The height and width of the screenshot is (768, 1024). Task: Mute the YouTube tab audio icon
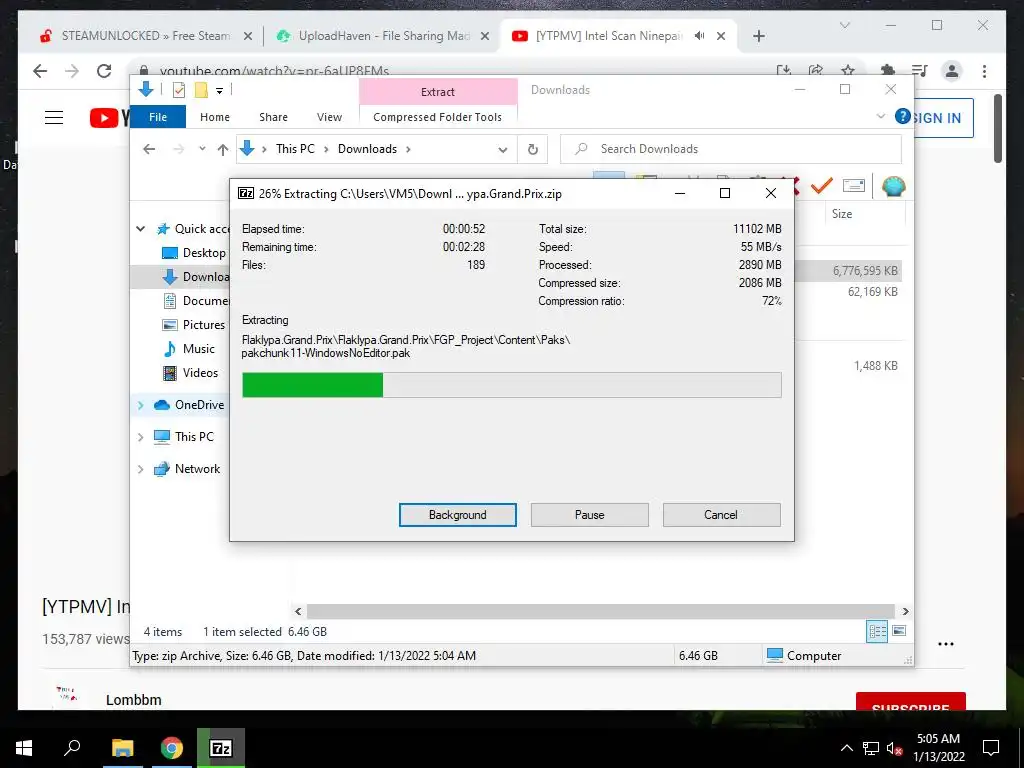point(699,36)
